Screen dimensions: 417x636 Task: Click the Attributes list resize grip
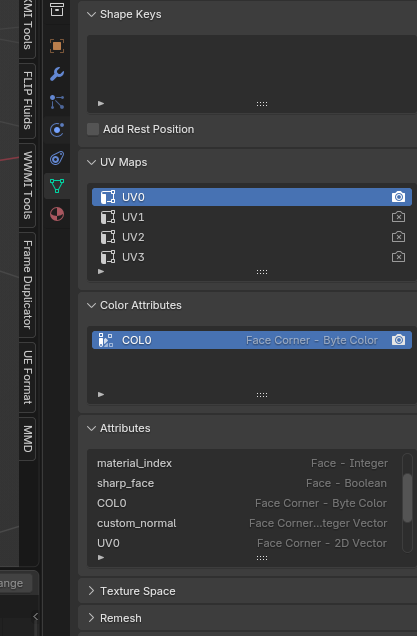(x=262, y=558)
